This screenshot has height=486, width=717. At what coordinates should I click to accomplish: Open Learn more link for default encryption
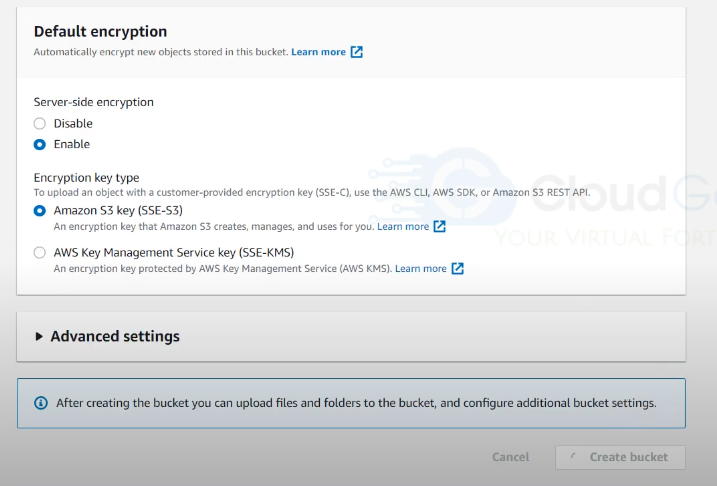tap(318, 52)
